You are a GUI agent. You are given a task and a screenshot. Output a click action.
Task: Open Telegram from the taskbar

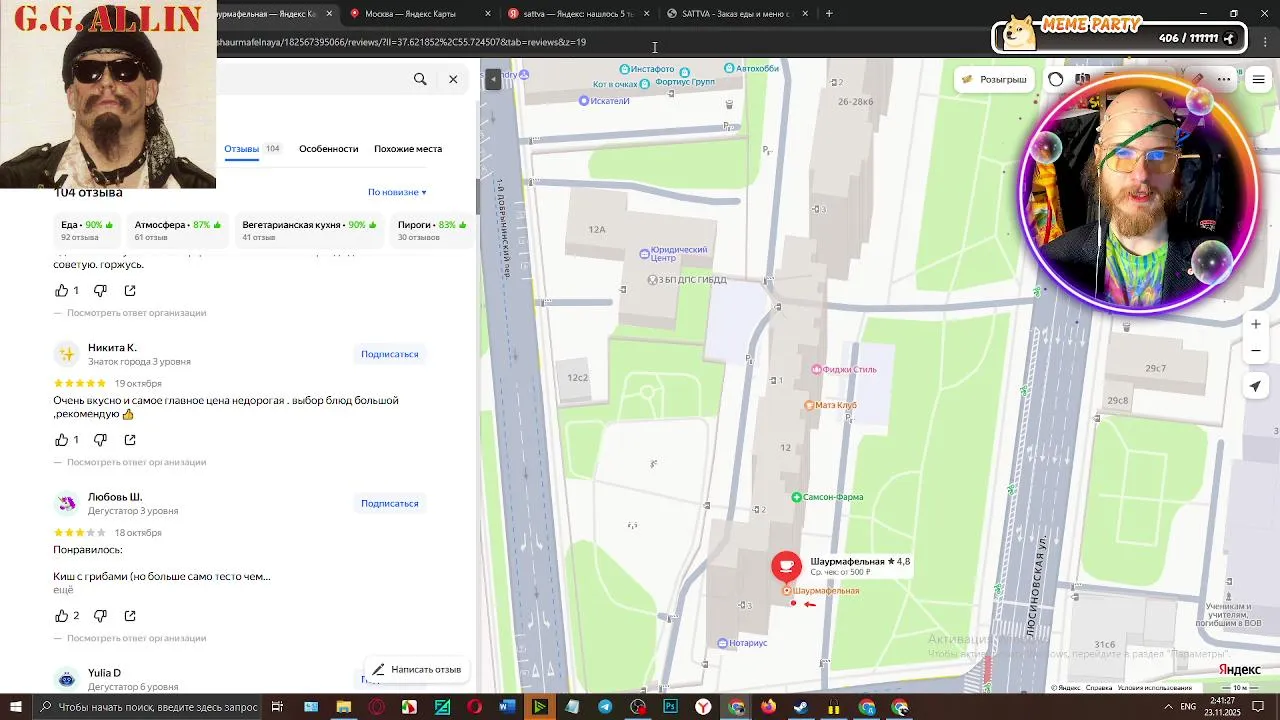tap(605, 707)
